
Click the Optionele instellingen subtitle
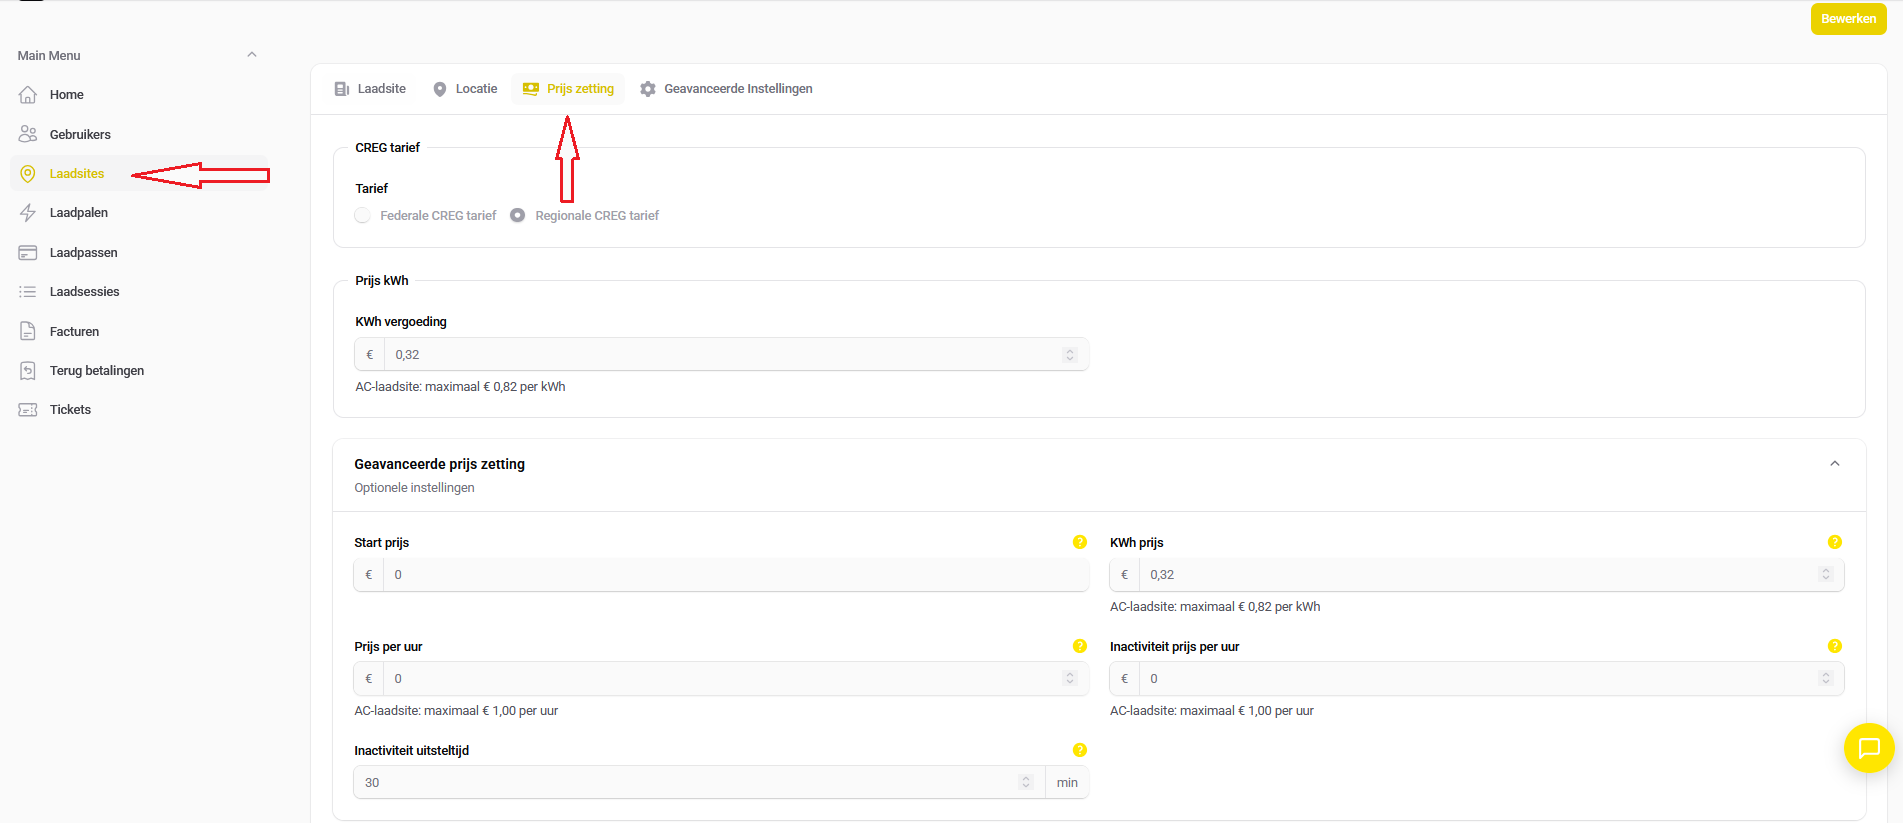point(414,488)
